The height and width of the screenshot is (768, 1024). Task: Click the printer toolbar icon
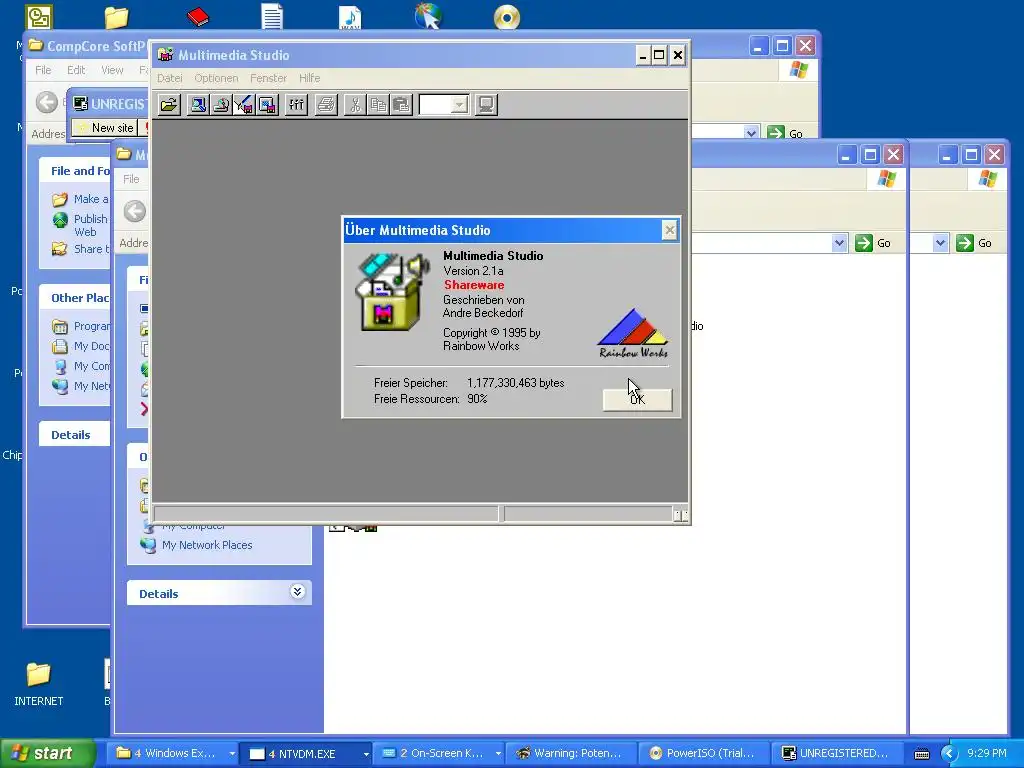[x=326, y=104]
